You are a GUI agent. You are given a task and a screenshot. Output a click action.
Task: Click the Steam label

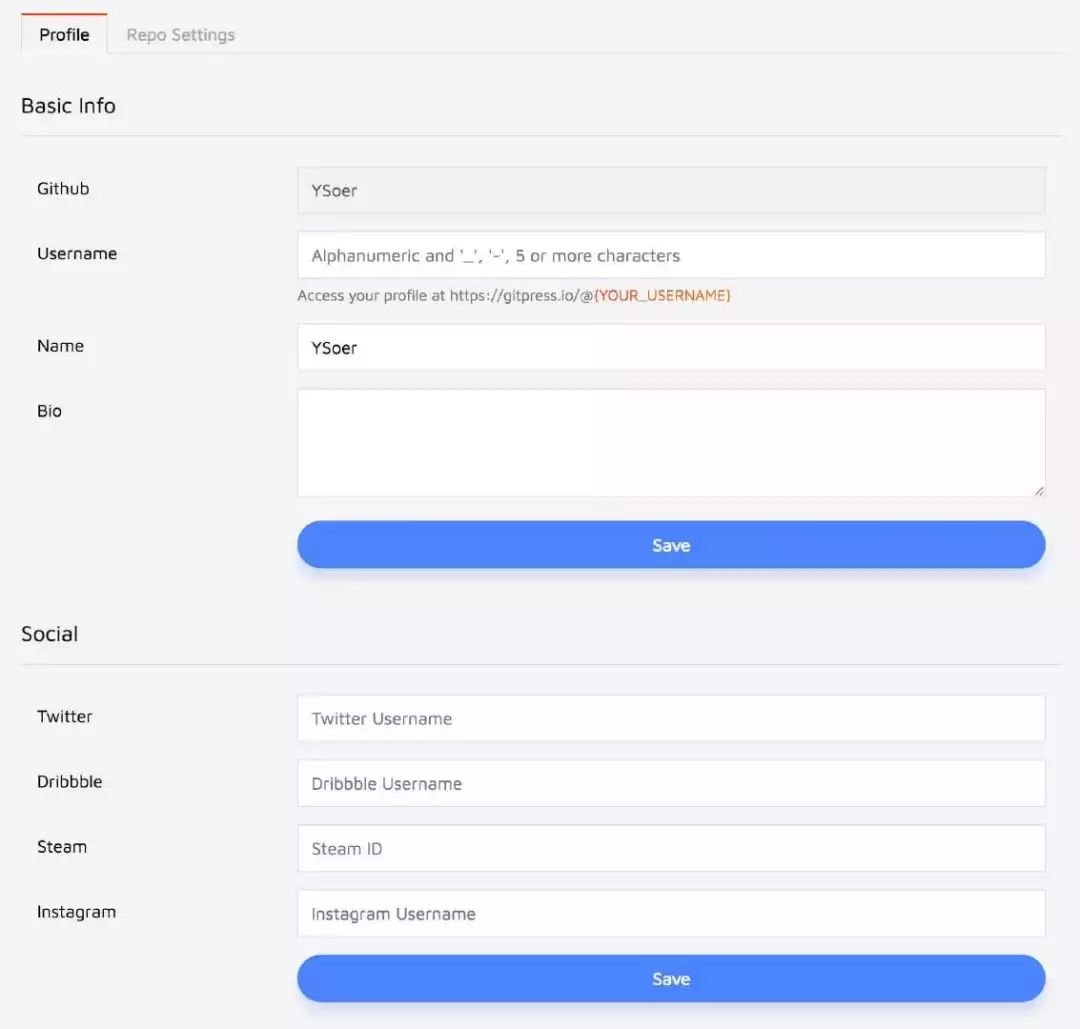tap(62, 846)
